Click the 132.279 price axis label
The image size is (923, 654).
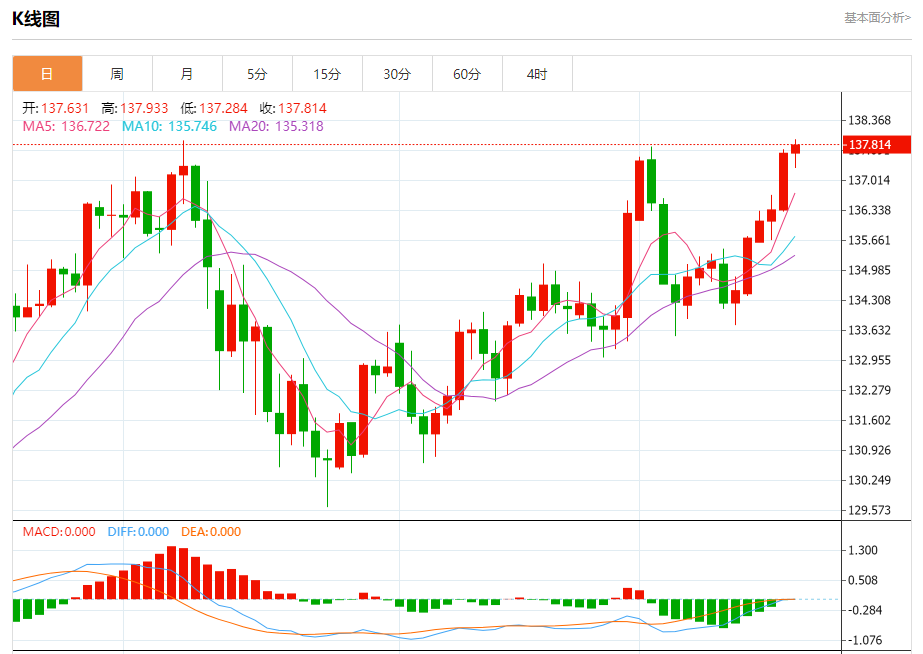[x=869, y=390]
